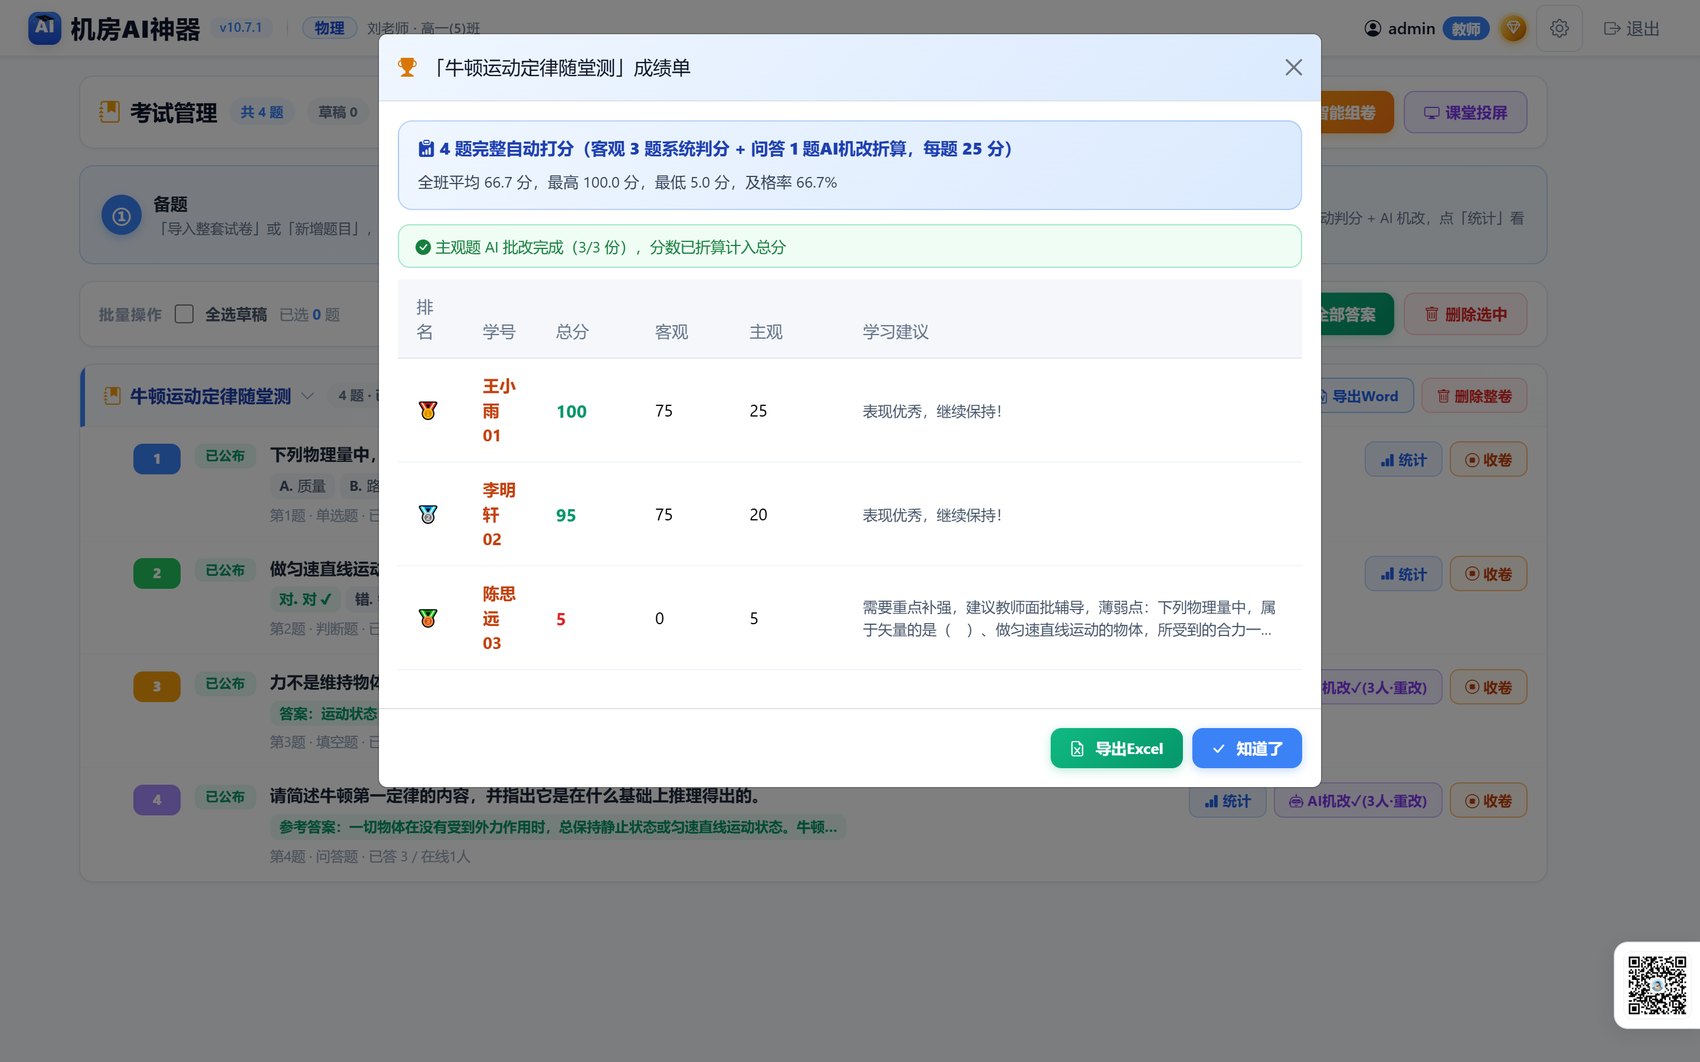Click the 客观 column header
The height and width of the screenshot is (1062, 1700).
tap(671, 332)
